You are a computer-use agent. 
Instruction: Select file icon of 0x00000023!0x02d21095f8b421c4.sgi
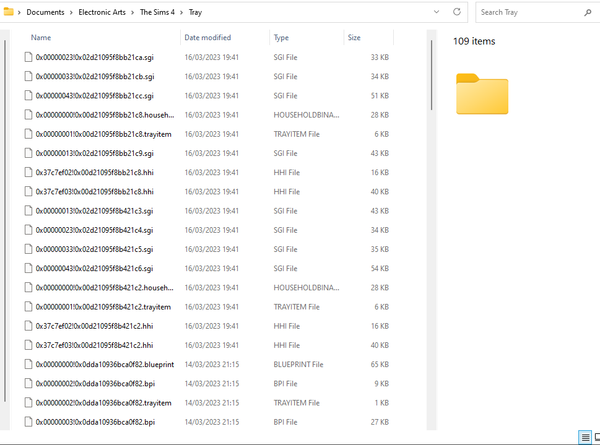coord(28,230)
